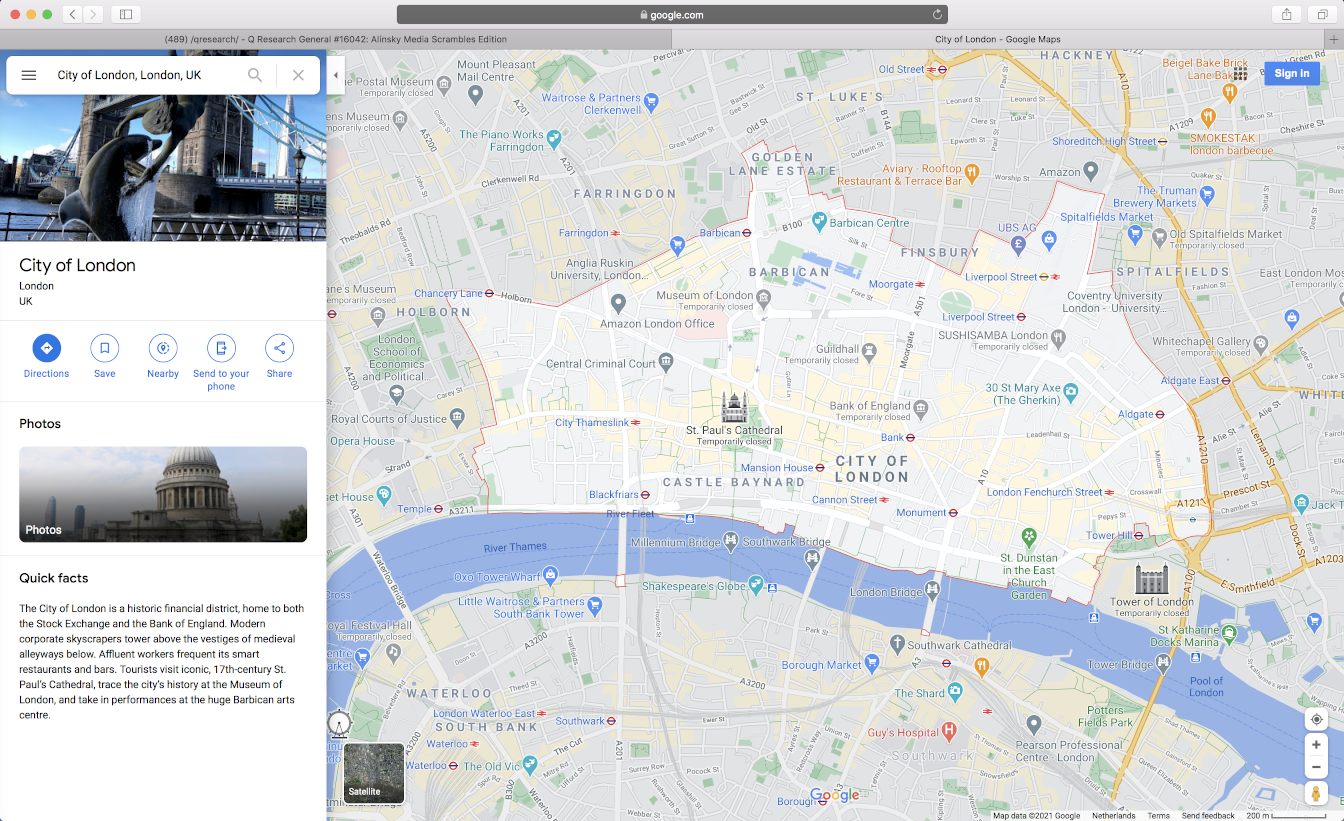1344x821 pixels.
Task: Select Borough Market shopping pin
Action: click(x=870, y=663)
